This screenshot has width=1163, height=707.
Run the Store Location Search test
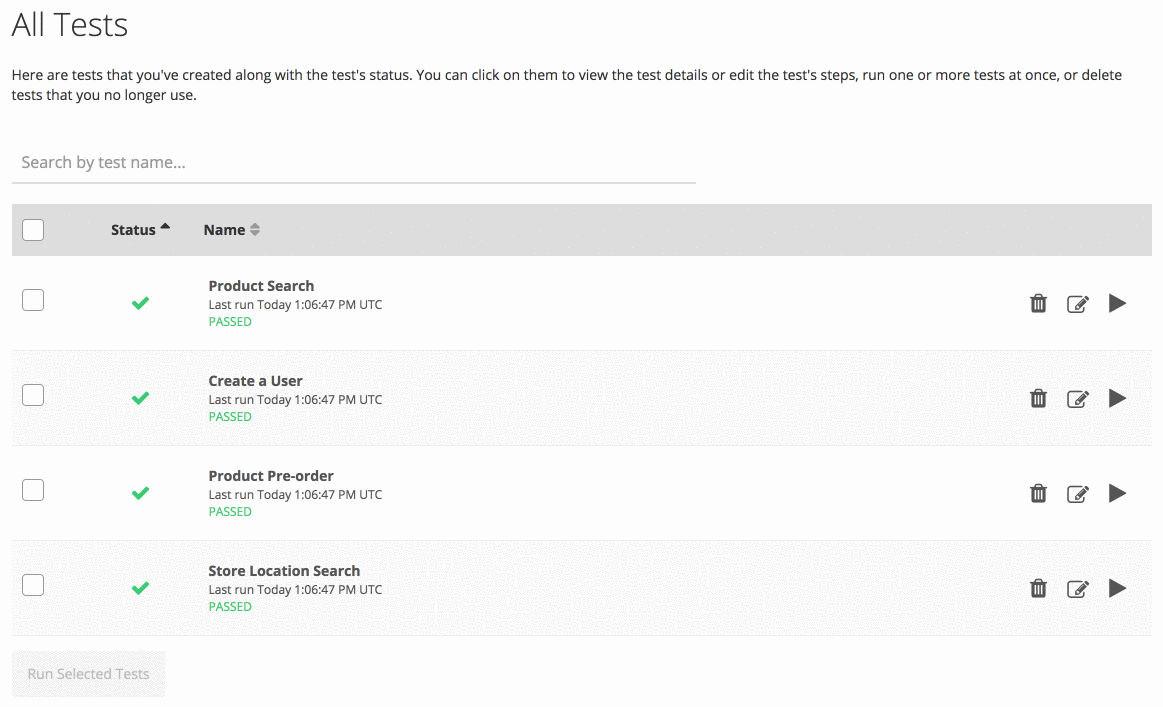pyautogui.click(x=1117, y=588)
